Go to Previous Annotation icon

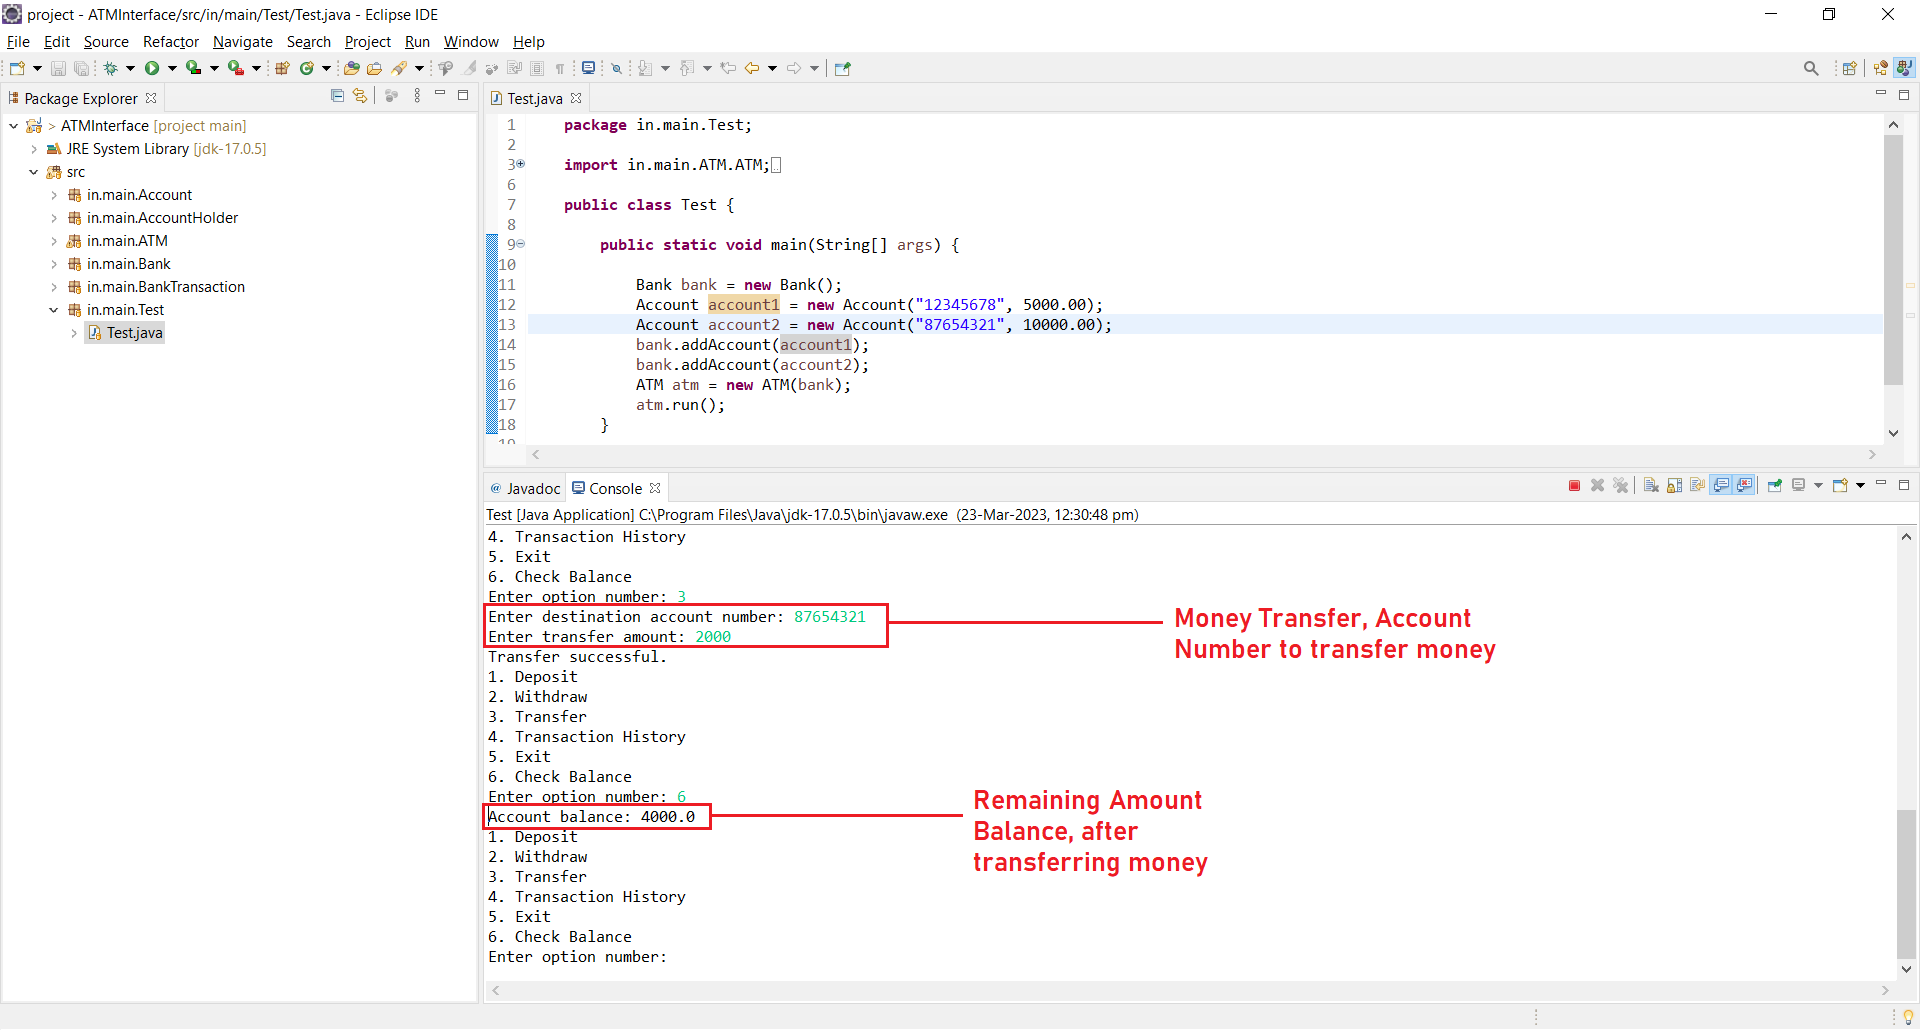687,68
